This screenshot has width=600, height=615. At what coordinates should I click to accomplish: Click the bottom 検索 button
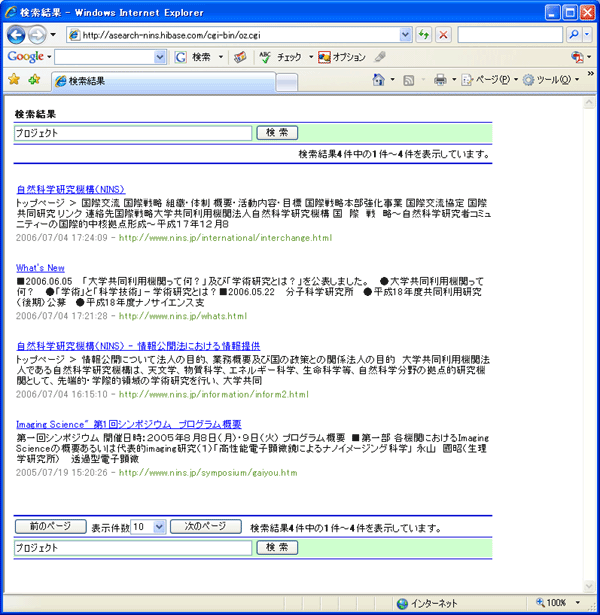tap(277, 548)
